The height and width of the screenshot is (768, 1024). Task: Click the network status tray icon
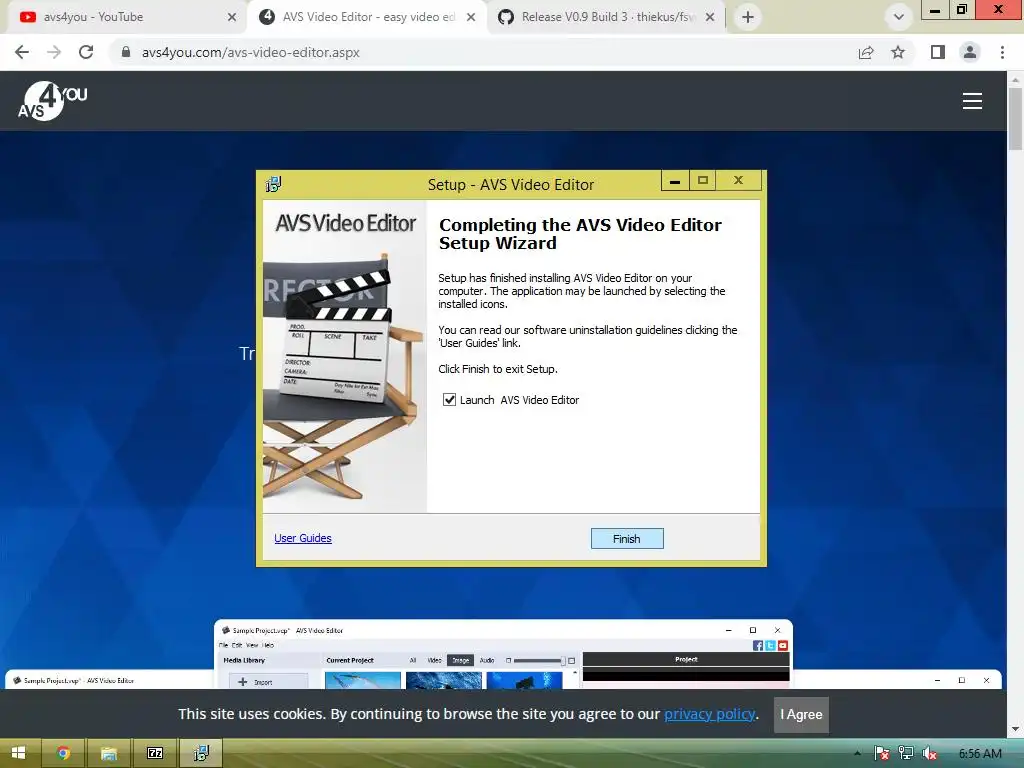pyautogui.click(x=906, y=754)
